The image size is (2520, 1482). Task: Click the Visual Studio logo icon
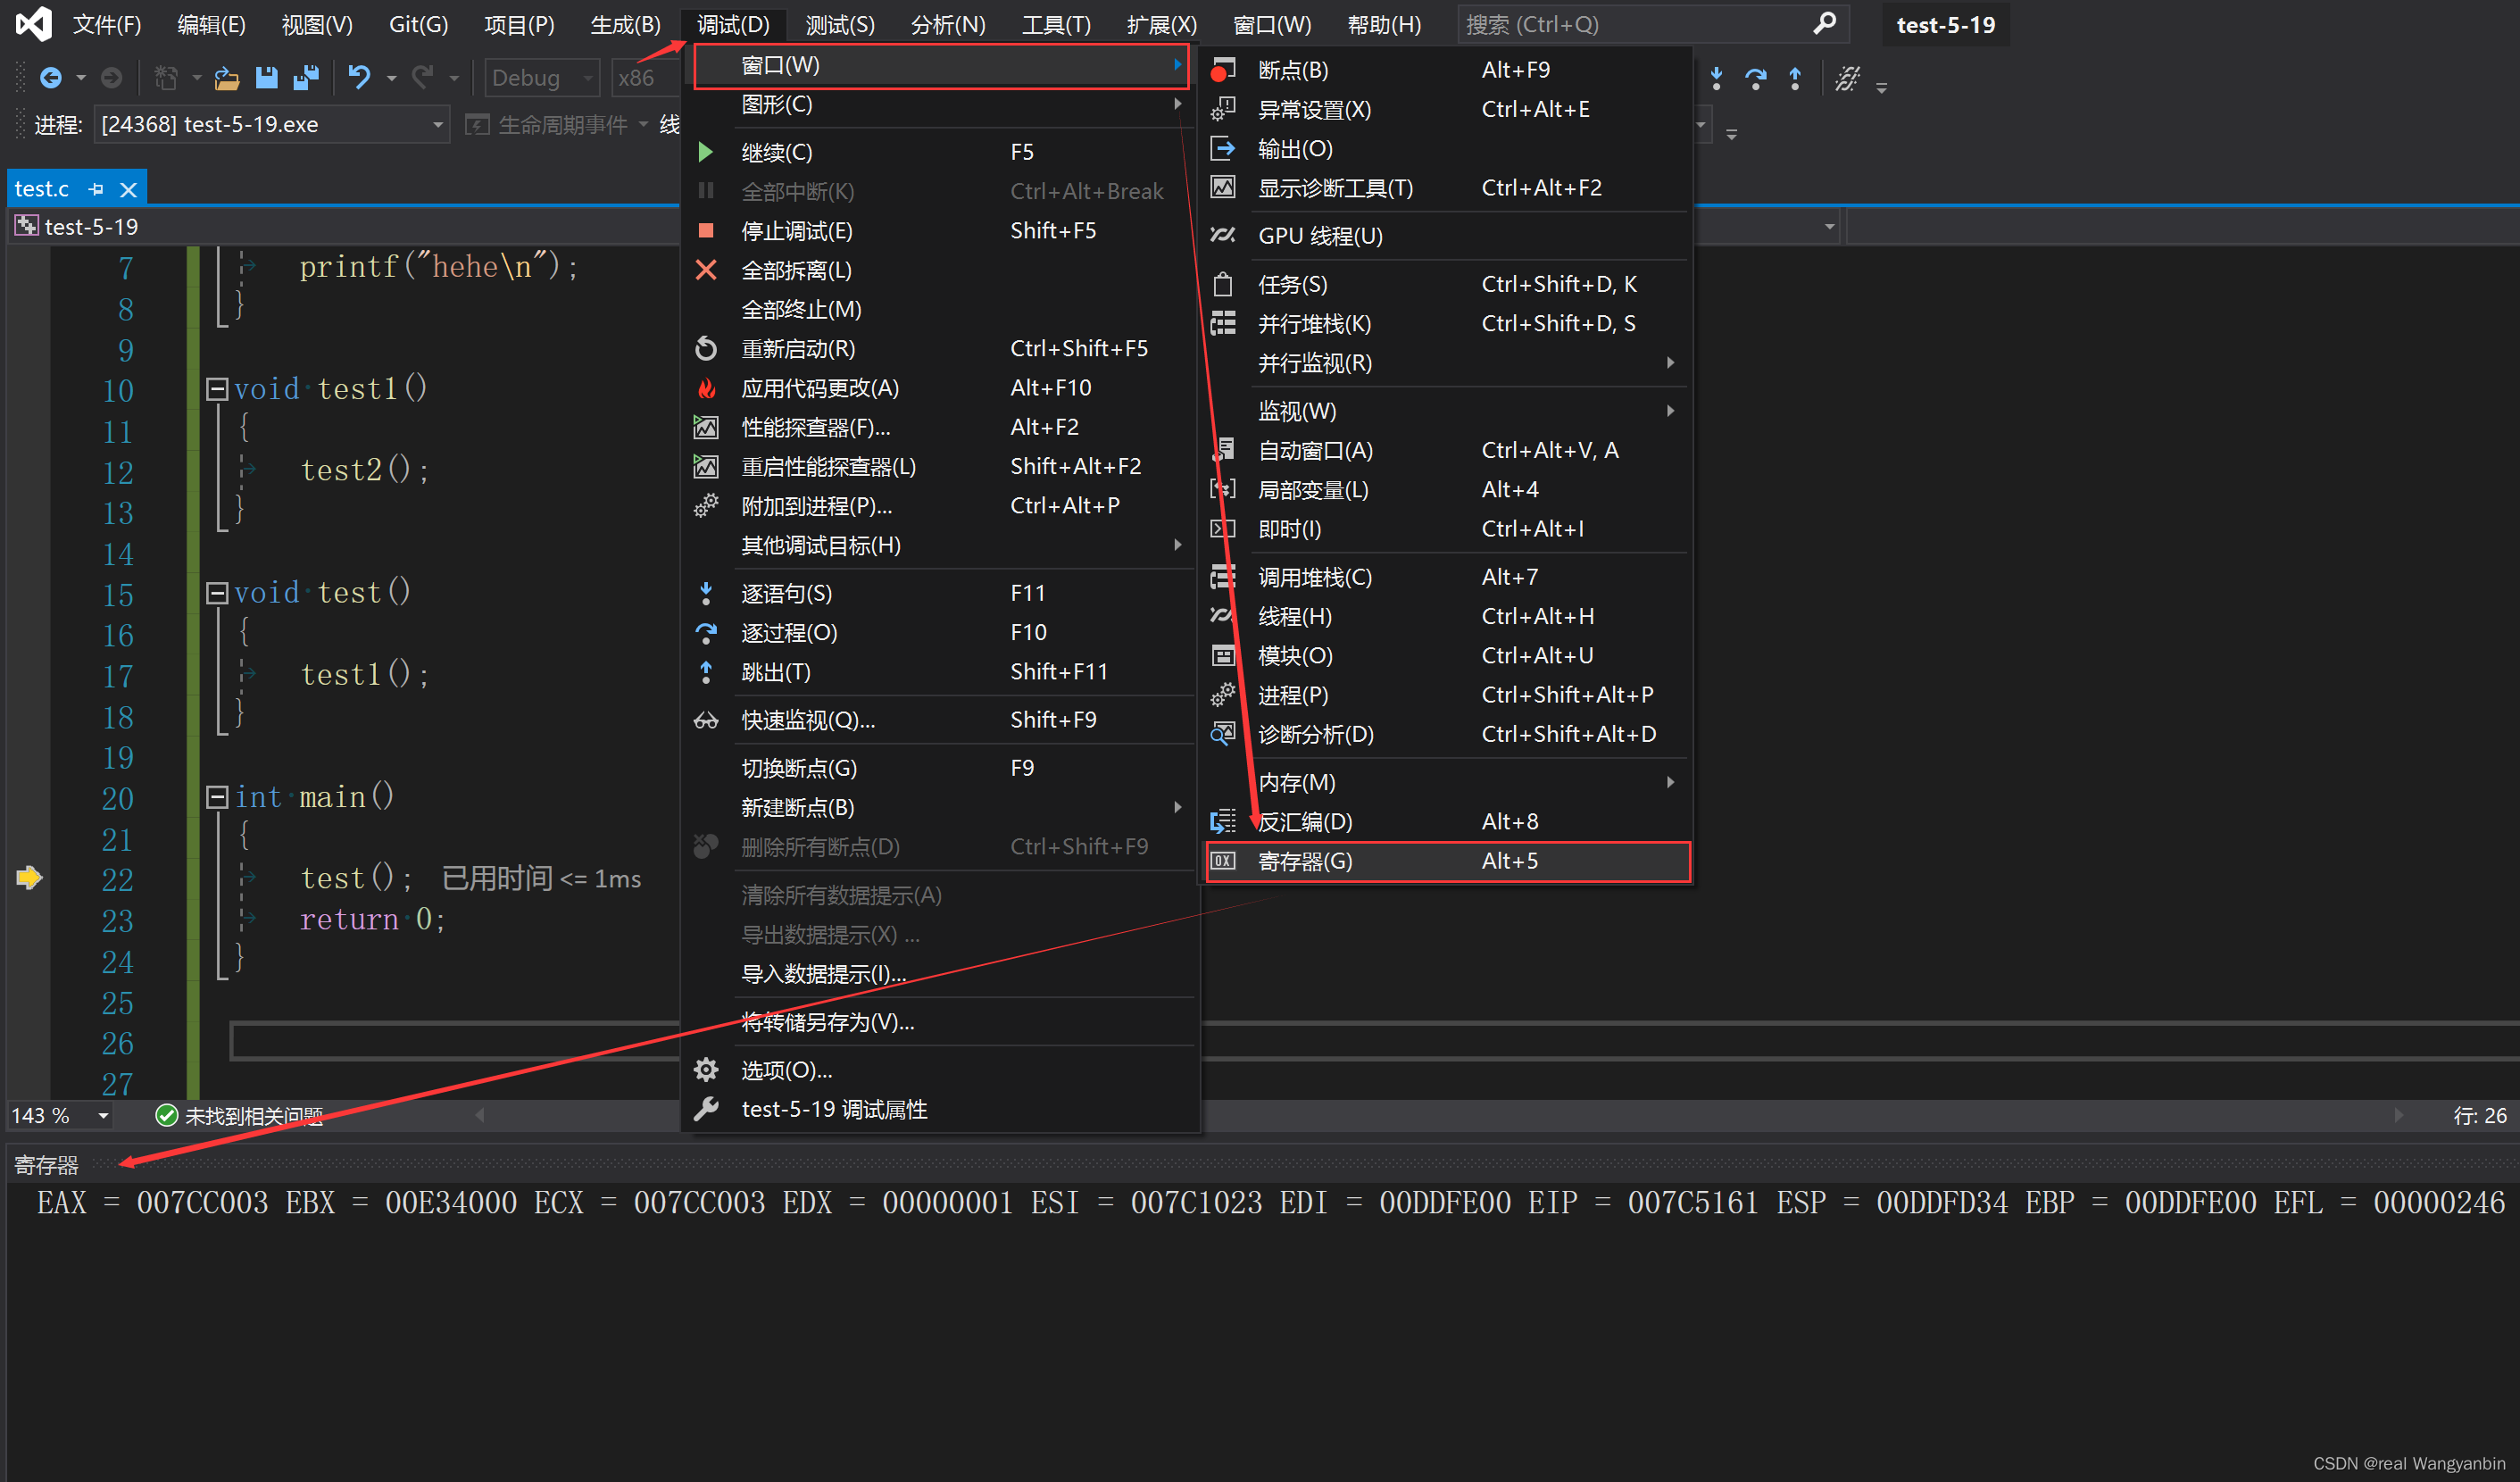pyautogui.click(x=33, y=23)
